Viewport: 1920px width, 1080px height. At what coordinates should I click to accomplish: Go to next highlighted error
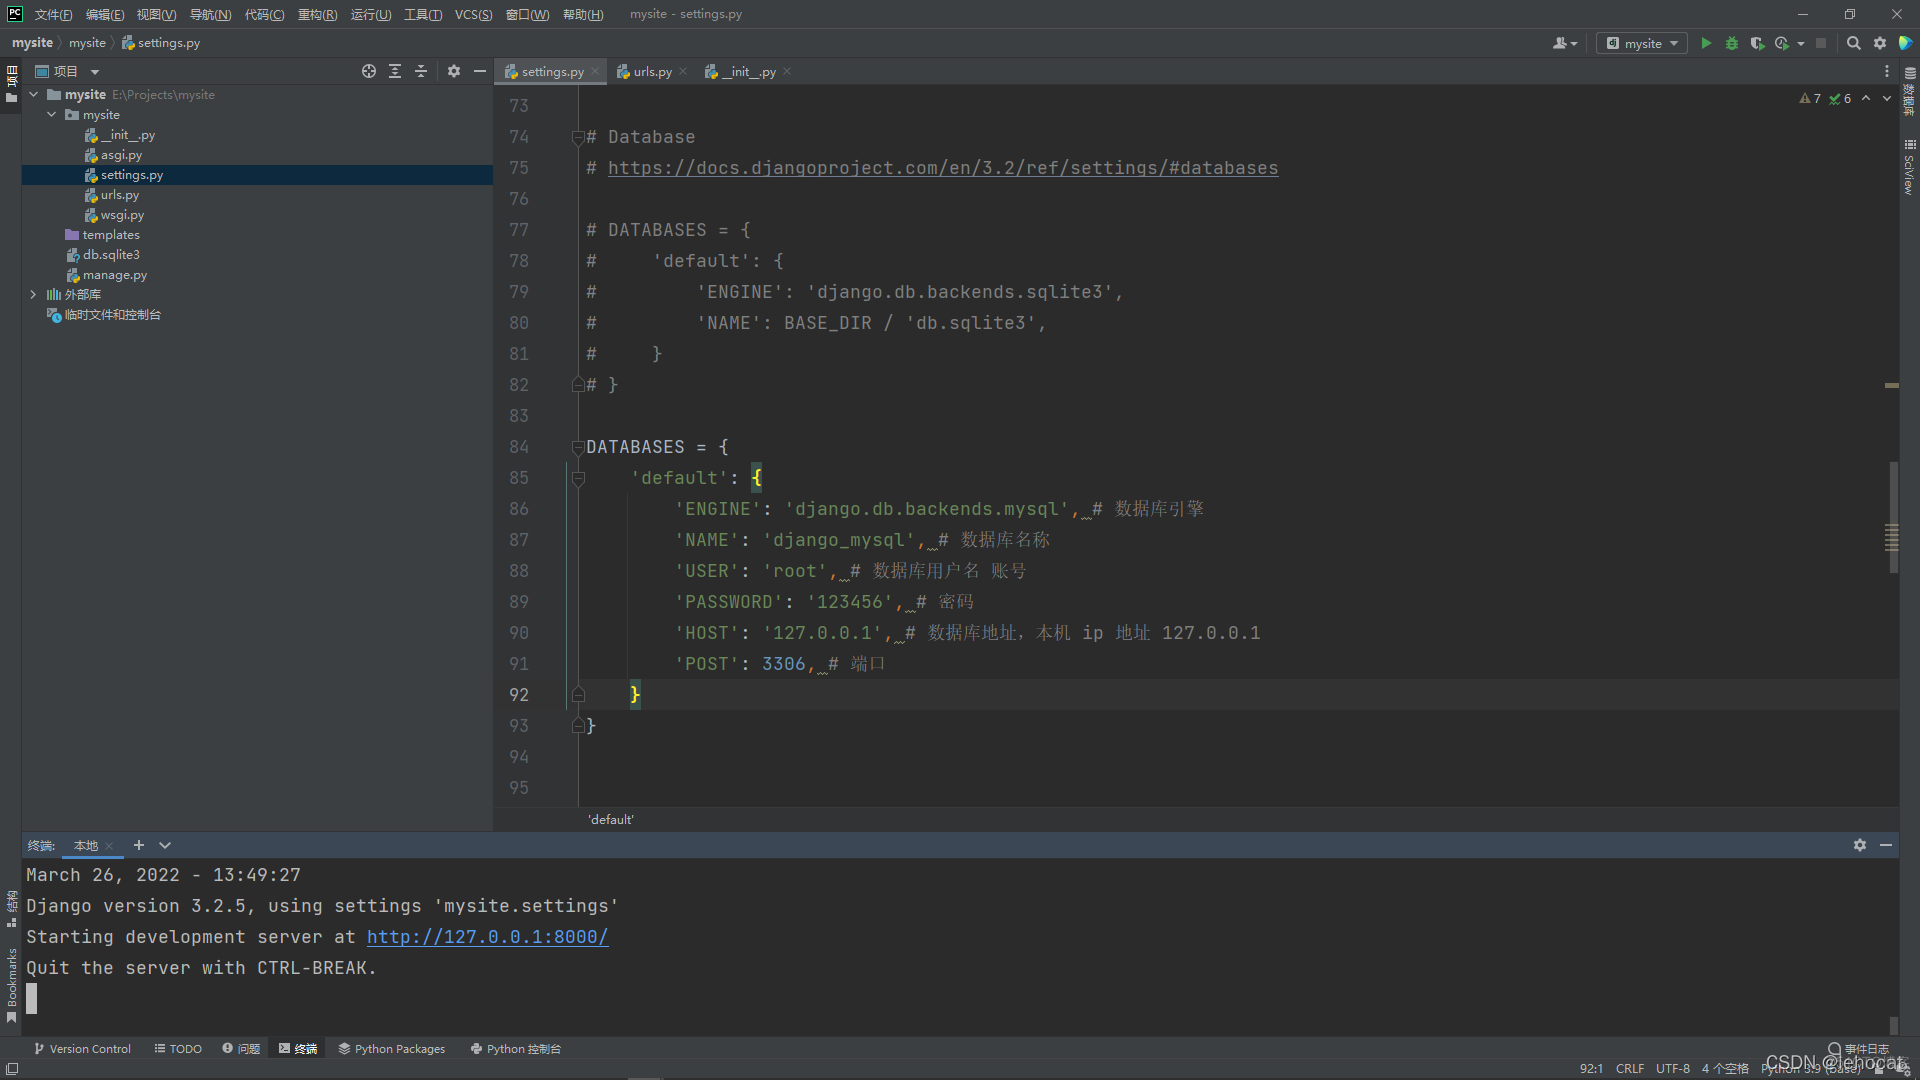1887,98
